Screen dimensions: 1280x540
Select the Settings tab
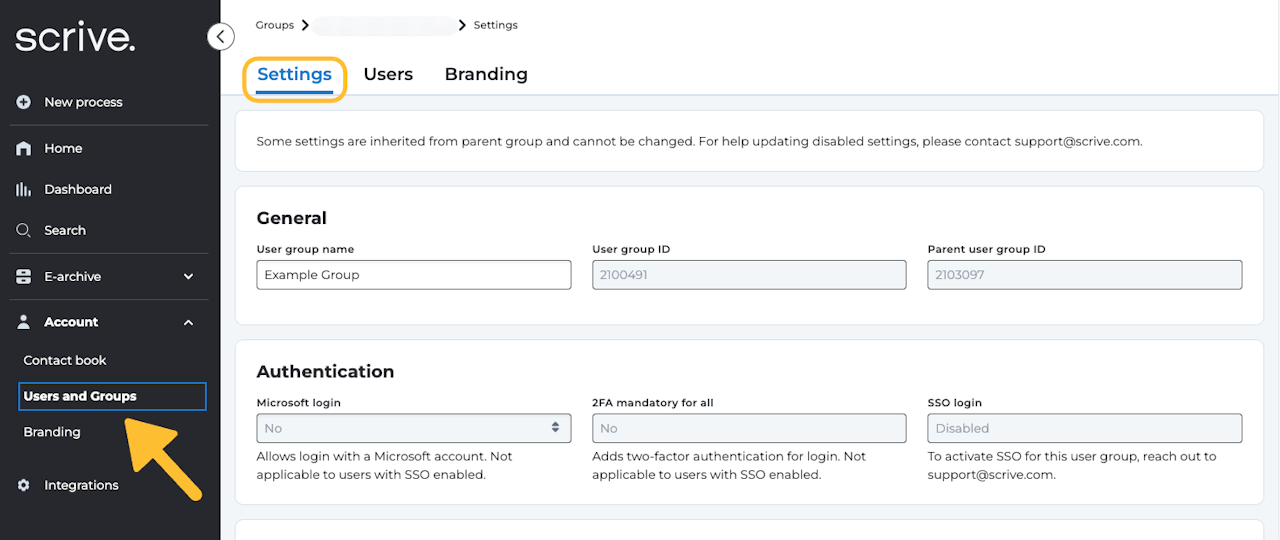click(294, 74)
